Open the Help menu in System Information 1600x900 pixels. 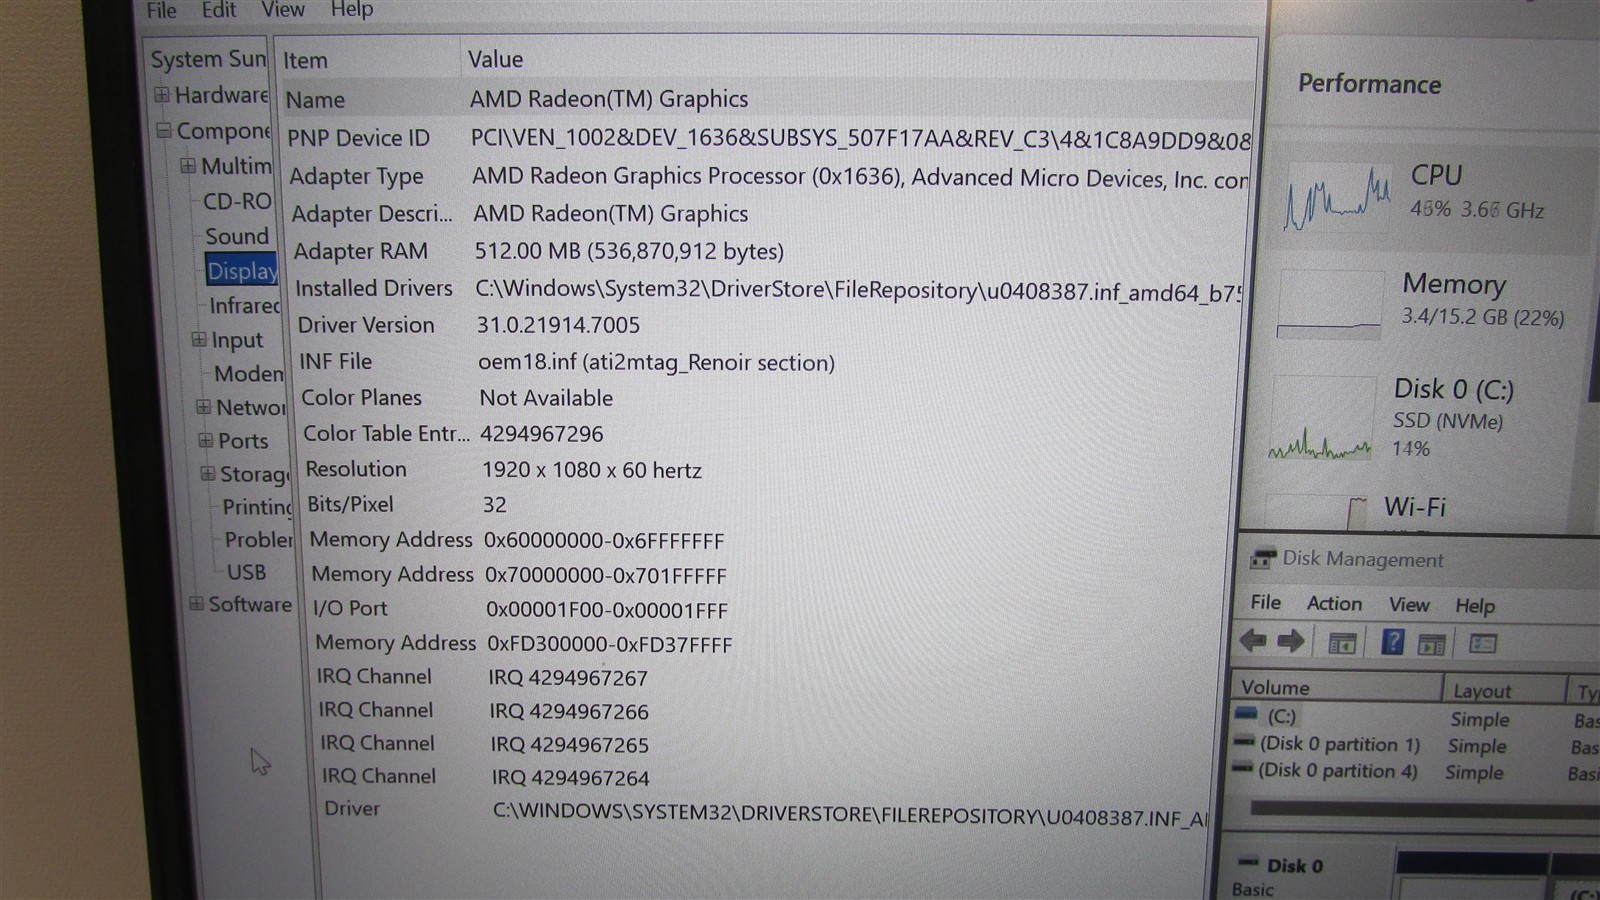351,10
